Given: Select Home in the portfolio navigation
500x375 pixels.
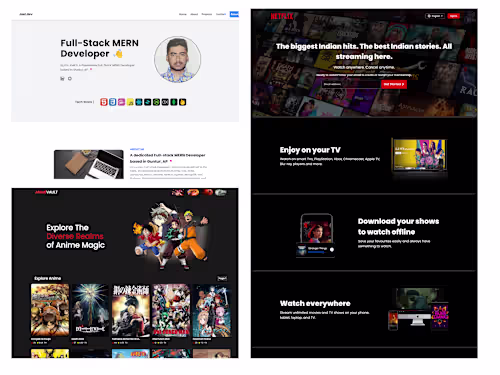Looking at the screenshot, I should pos(183,14).
